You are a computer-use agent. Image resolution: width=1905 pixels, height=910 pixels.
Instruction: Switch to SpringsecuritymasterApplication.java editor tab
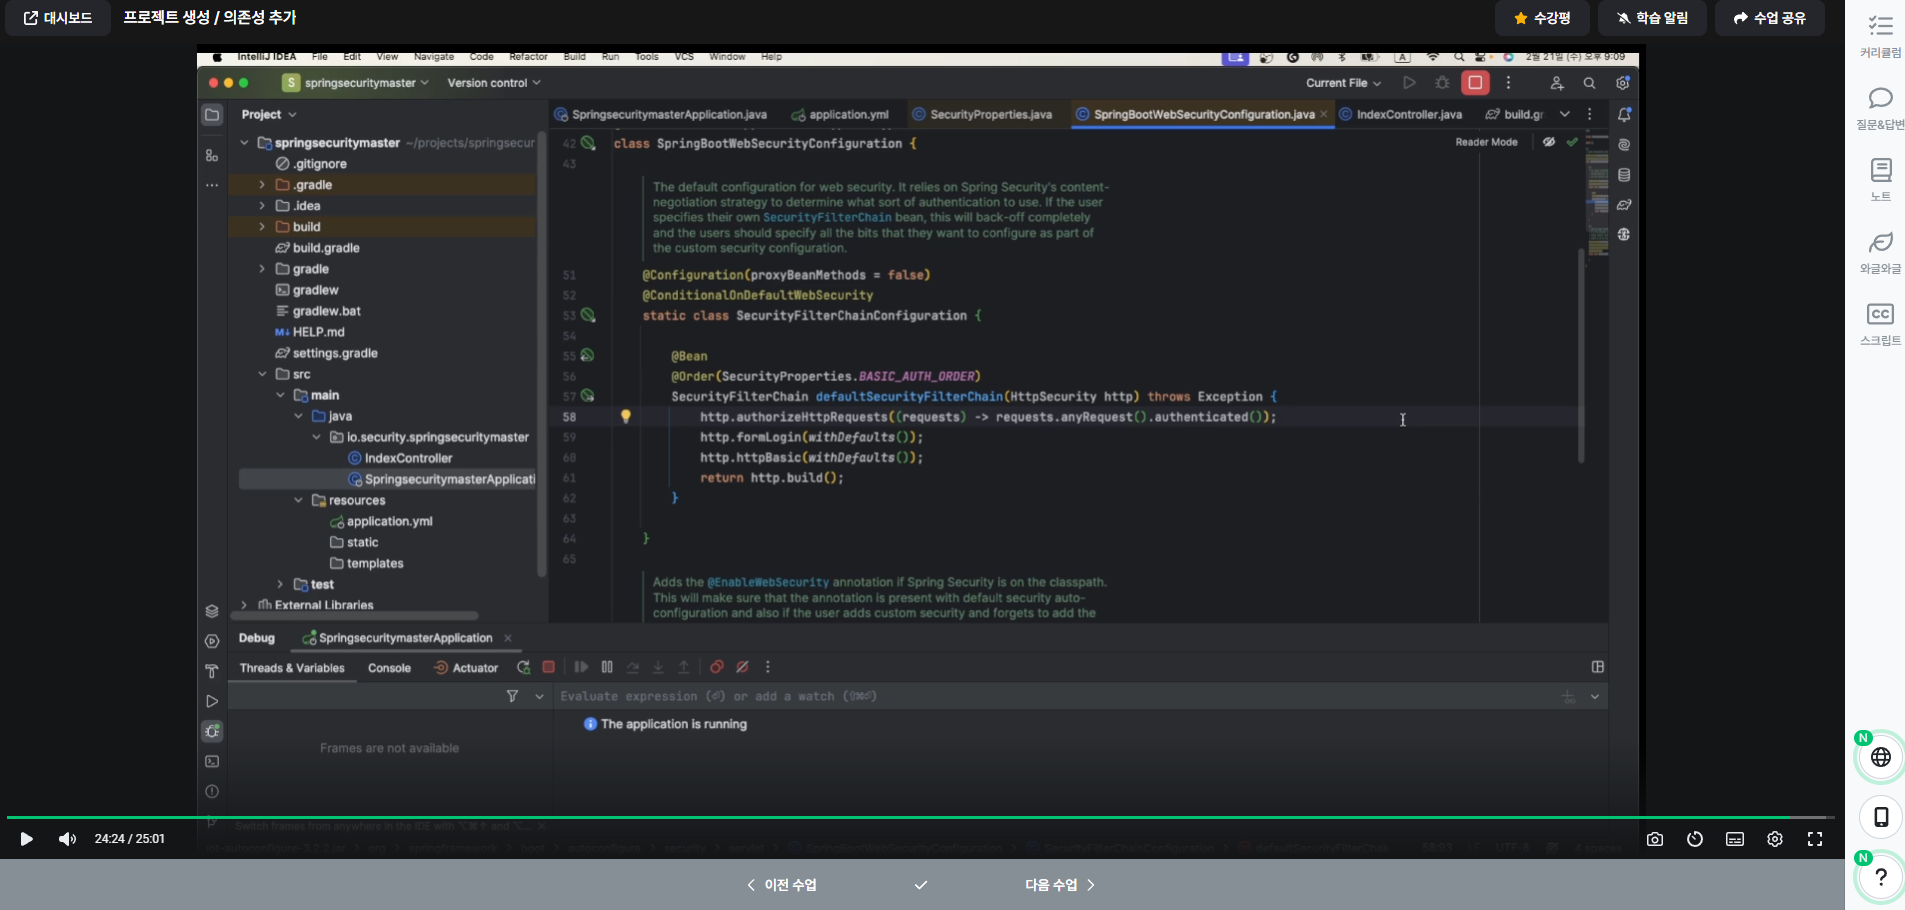tap(661, 114)
